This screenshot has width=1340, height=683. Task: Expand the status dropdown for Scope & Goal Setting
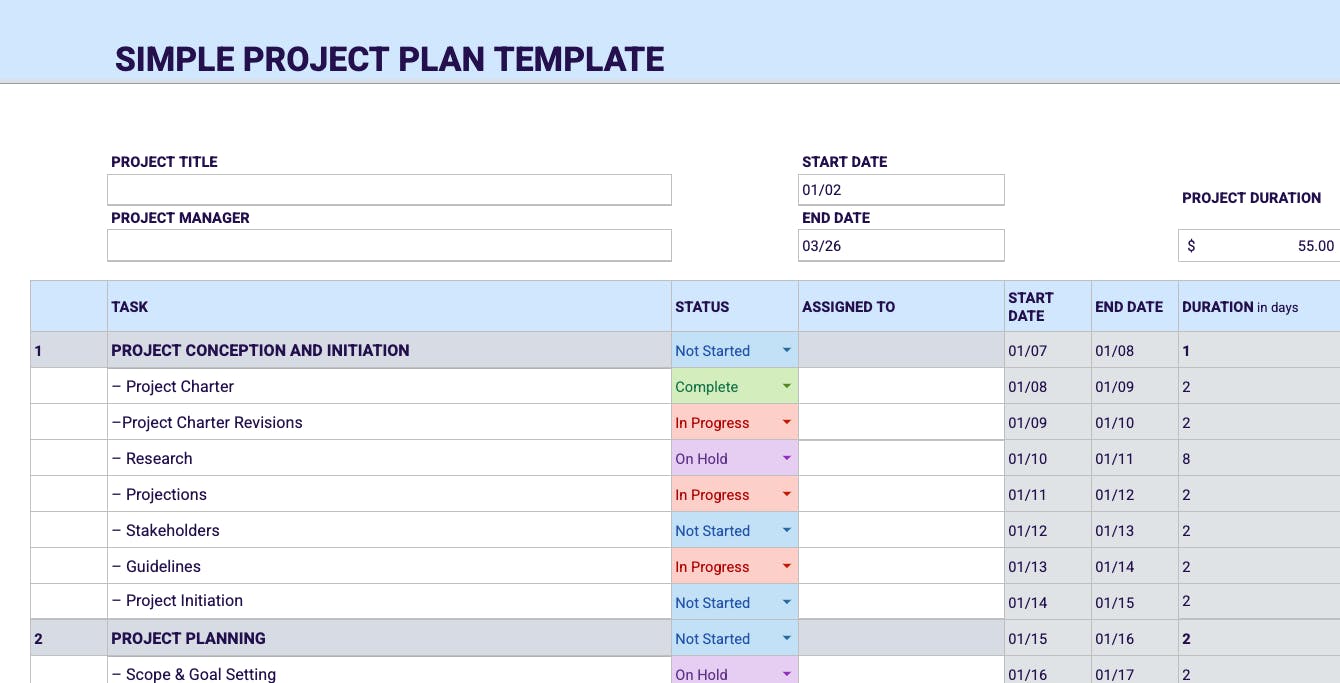click(x=786, y=672)
